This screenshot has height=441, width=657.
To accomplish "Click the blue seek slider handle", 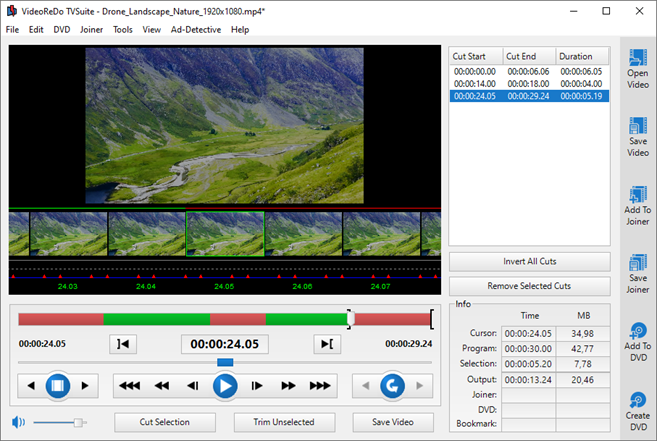I will pos(225,362).
